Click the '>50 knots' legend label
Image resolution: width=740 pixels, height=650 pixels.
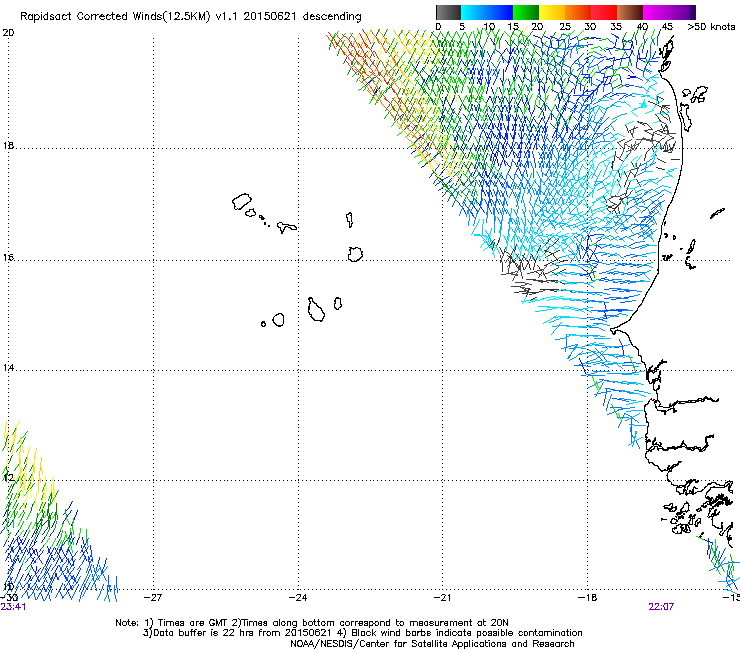click(711, 27)
